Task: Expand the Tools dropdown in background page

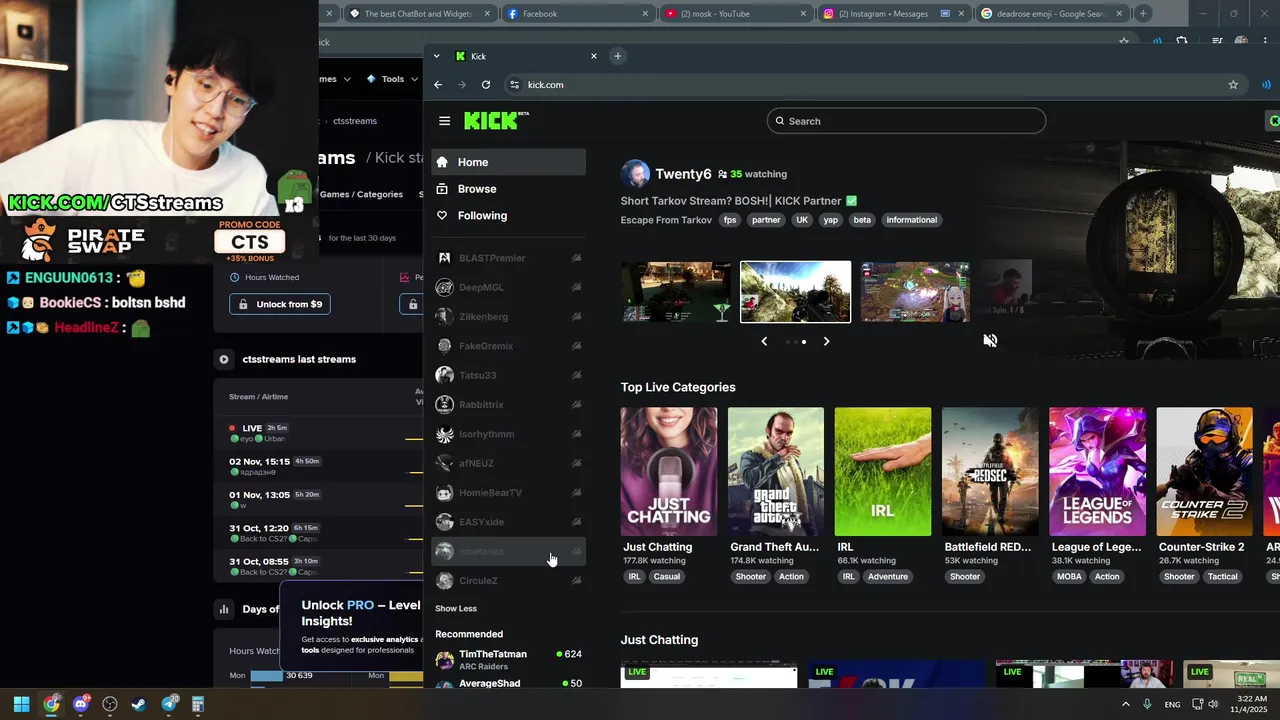Action: tap(392, 79)
